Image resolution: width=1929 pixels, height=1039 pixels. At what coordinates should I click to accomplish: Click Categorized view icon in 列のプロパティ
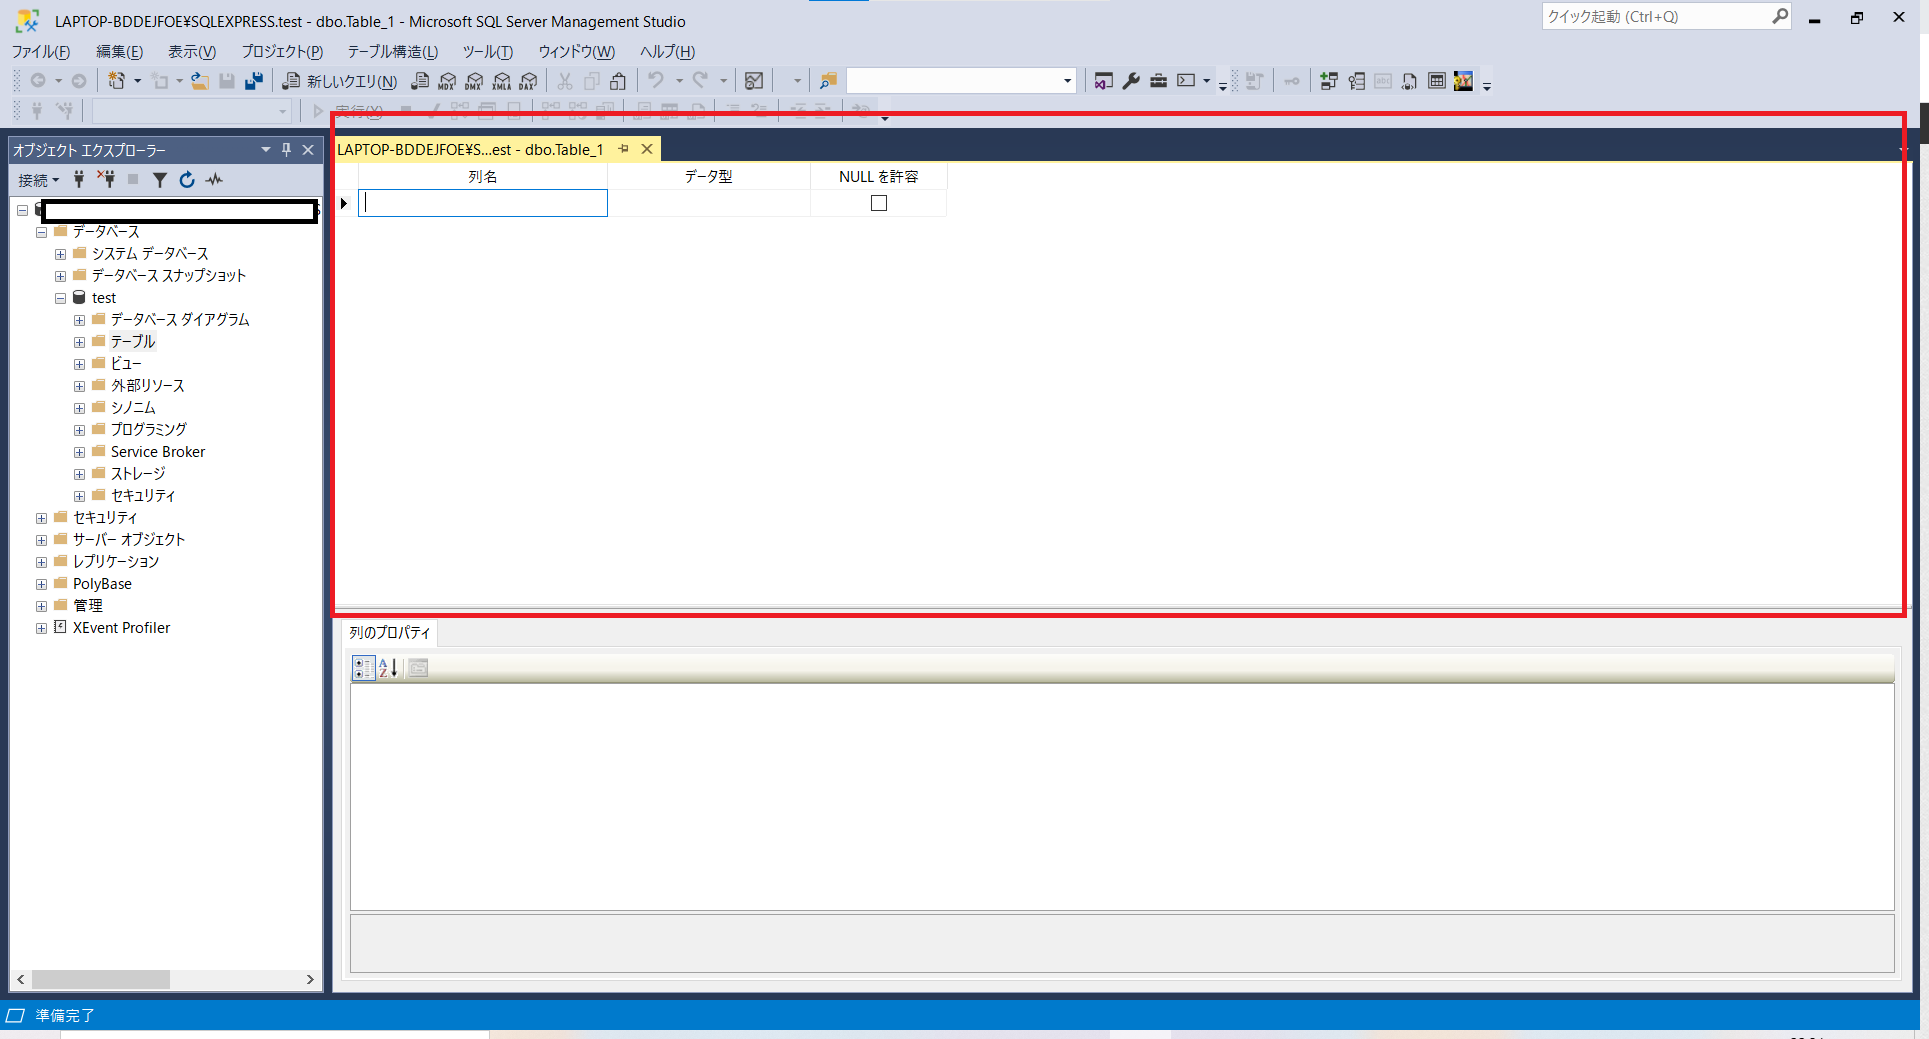pos(363,667)
